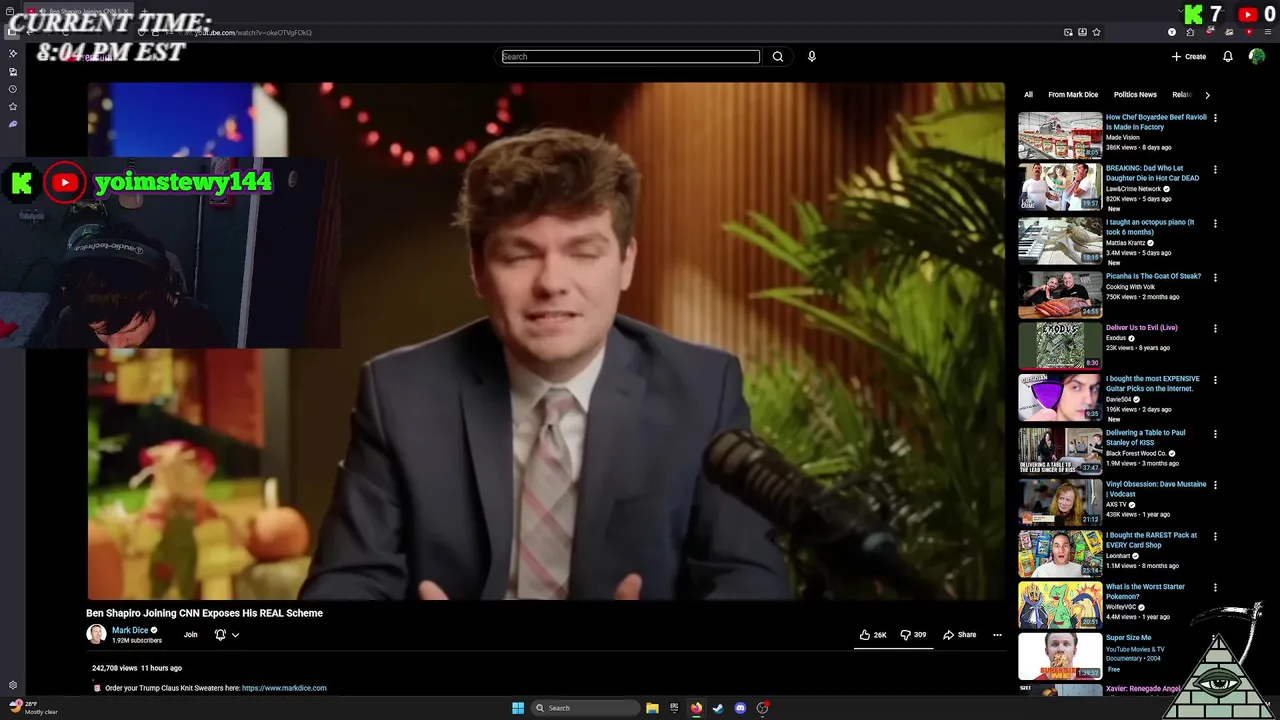
Task: Select the From Mark Dice chip
Action: 1073,95
